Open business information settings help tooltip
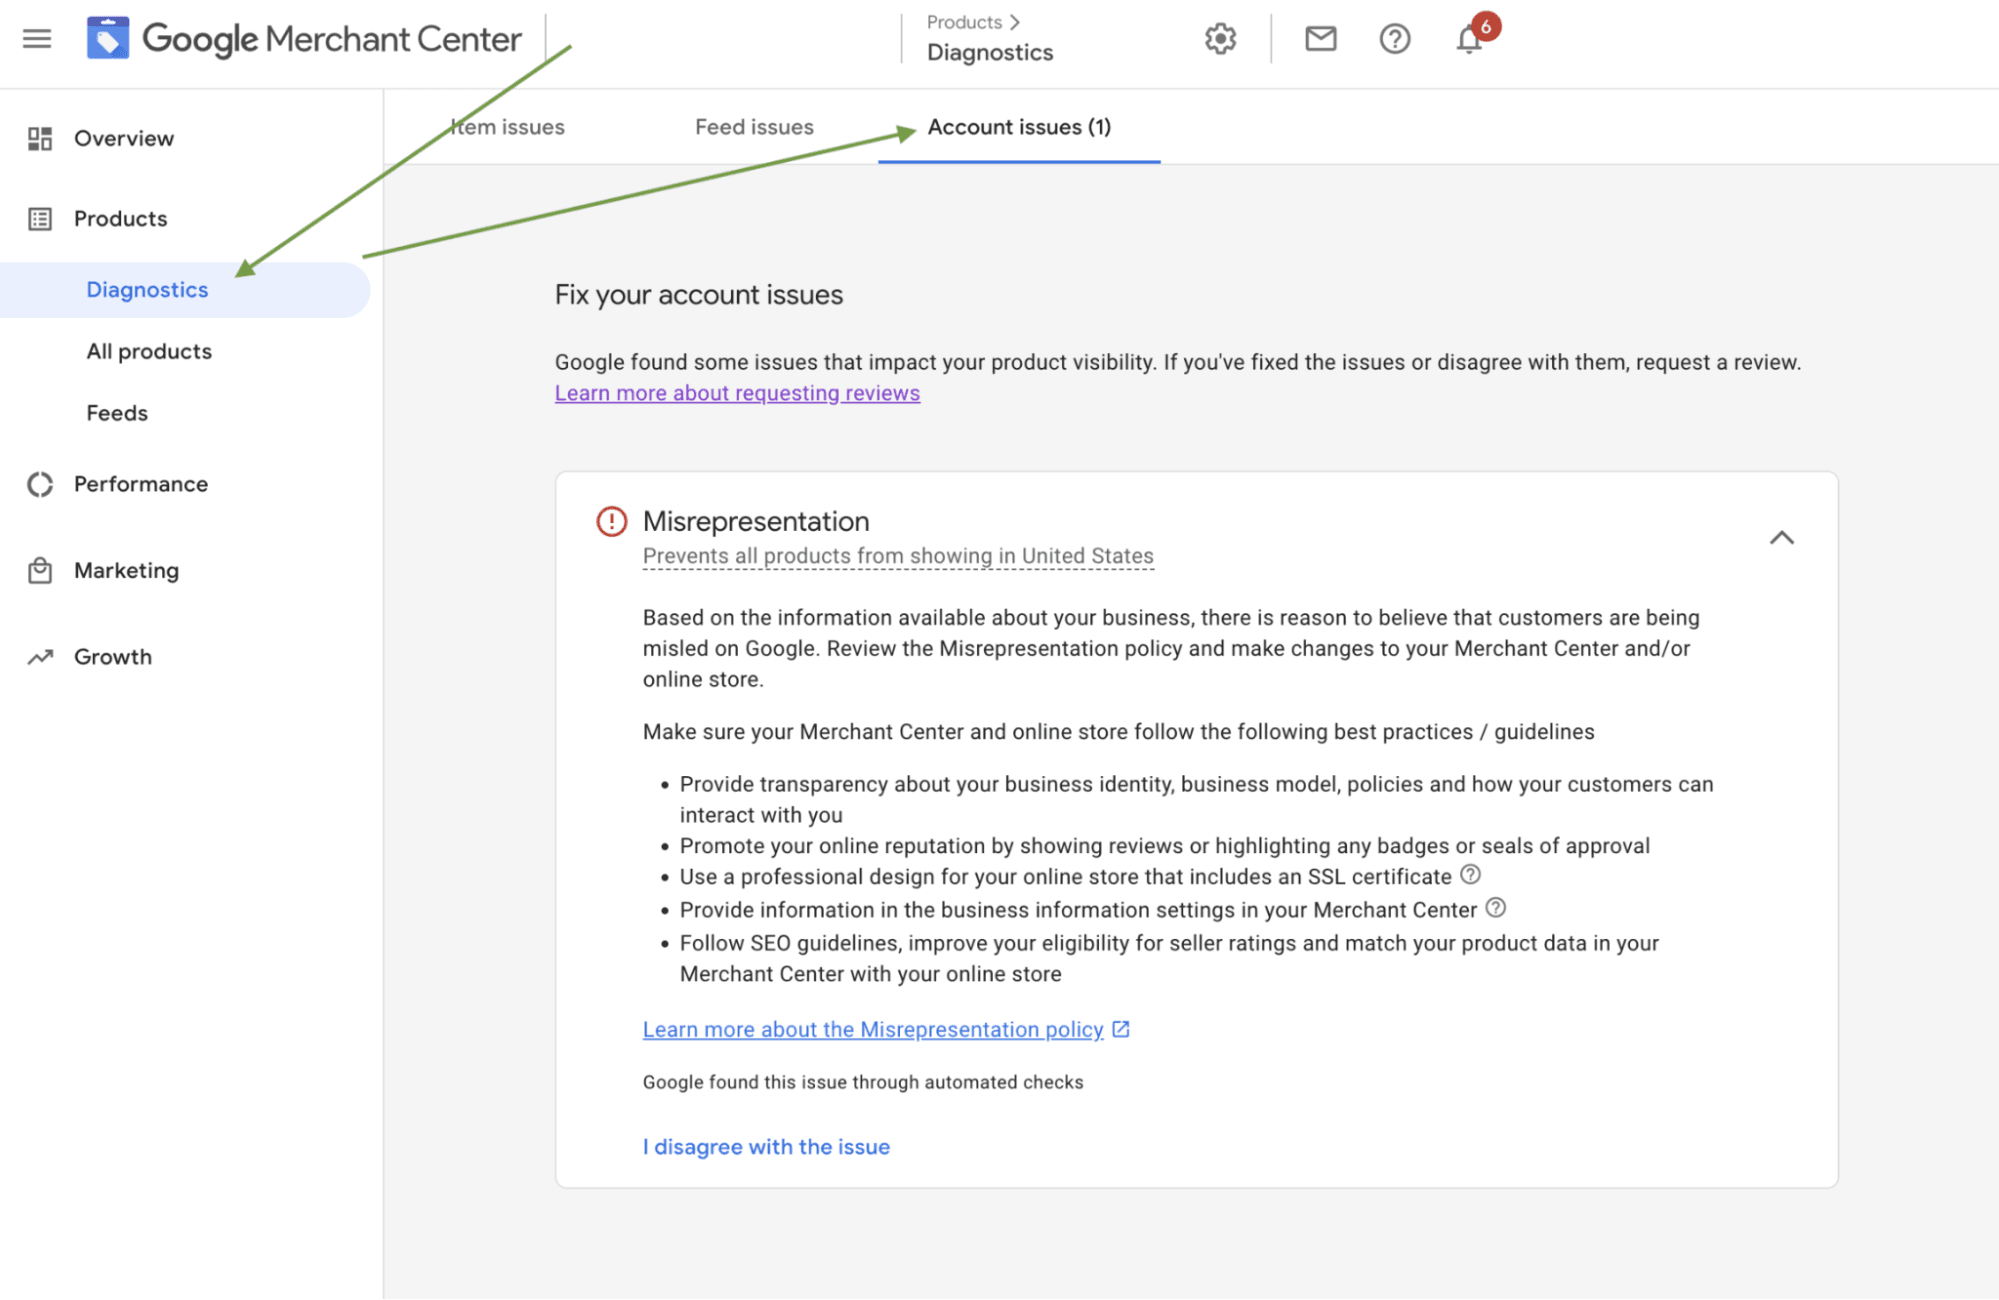 tap(1496, 908)
